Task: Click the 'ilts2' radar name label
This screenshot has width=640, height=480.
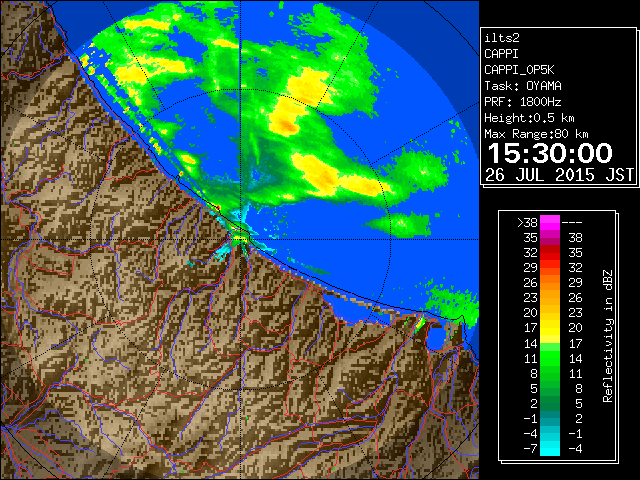Action: pos(502,38)
